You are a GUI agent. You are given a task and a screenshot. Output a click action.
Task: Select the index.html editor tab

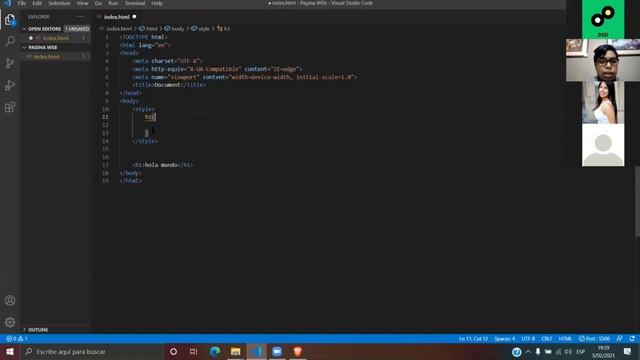tap(117, 17)
